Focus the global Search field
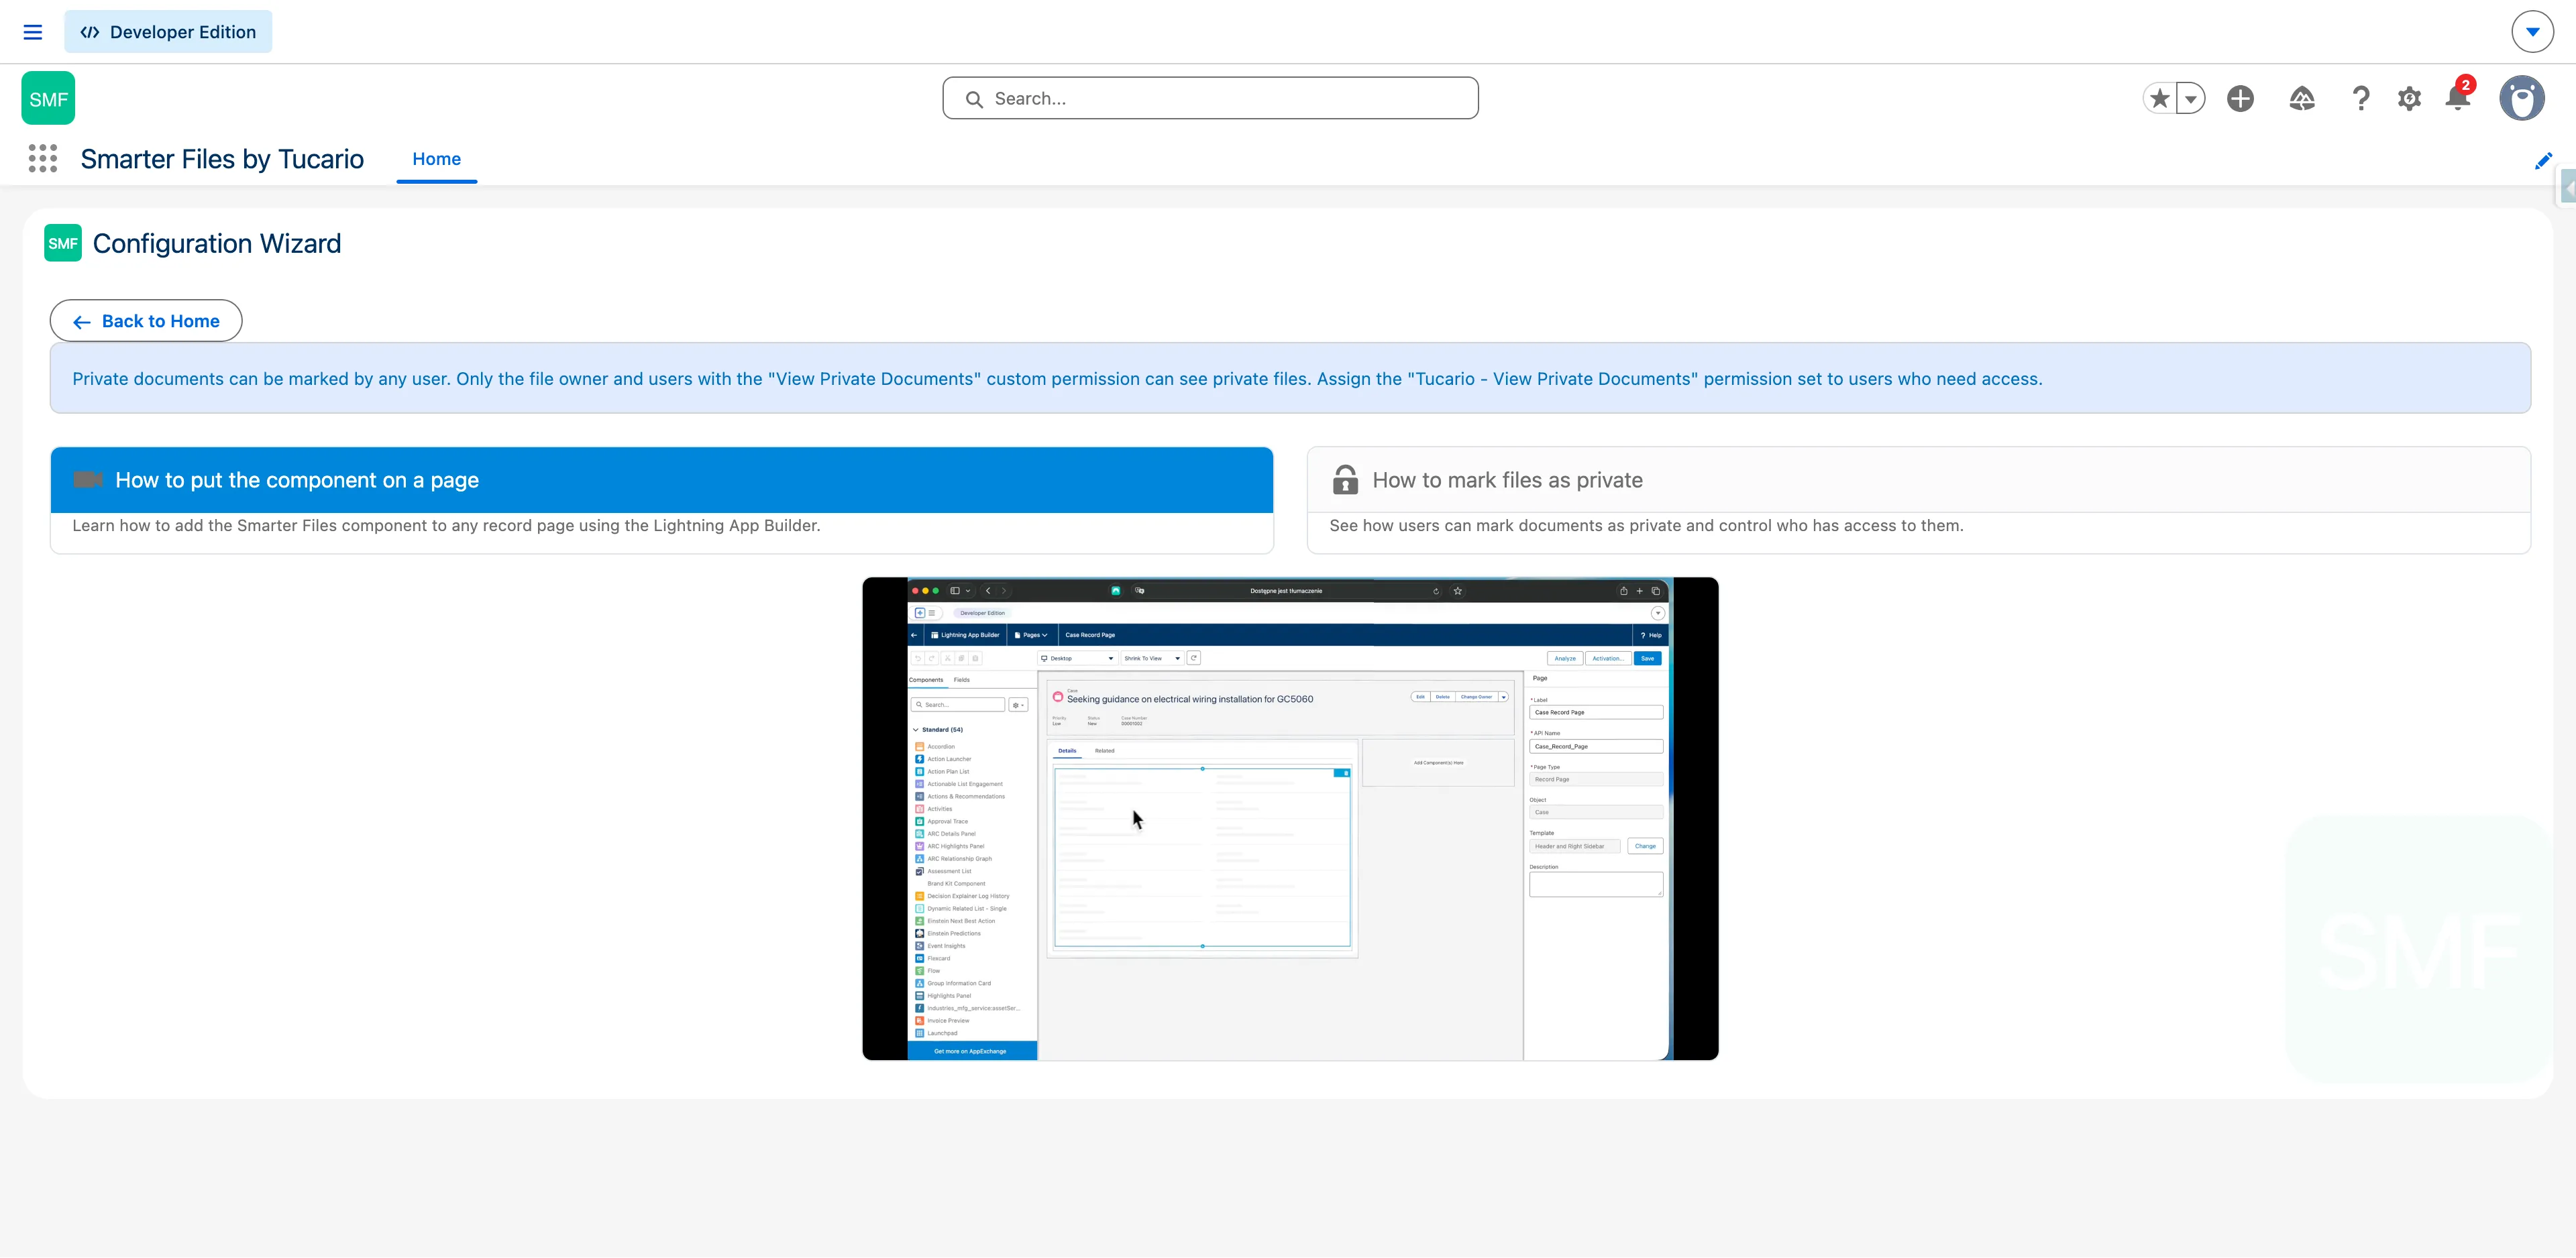 [1210, 98]
